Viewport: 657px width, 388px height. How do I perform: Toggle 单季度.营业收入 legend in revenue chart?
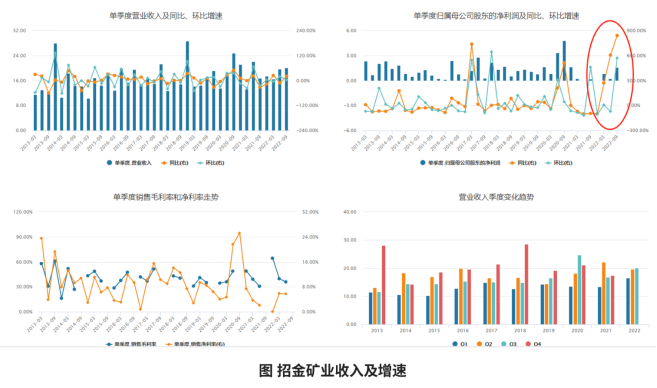[x=129, y=163]
